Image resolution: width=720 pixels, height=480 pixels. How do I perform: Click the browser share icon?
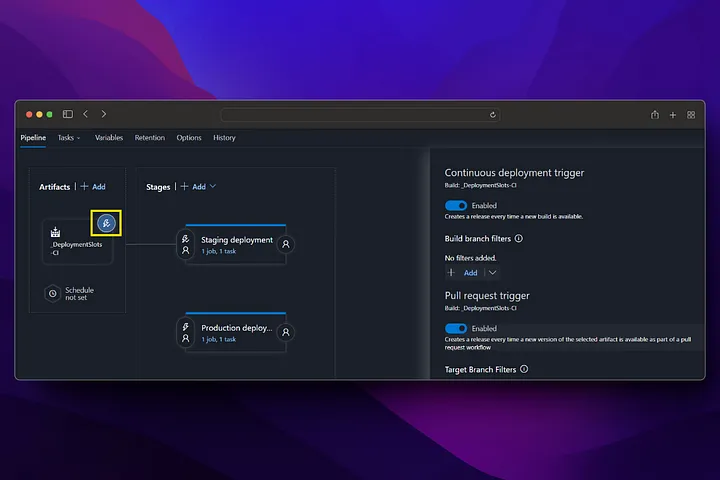pos(655,114)
